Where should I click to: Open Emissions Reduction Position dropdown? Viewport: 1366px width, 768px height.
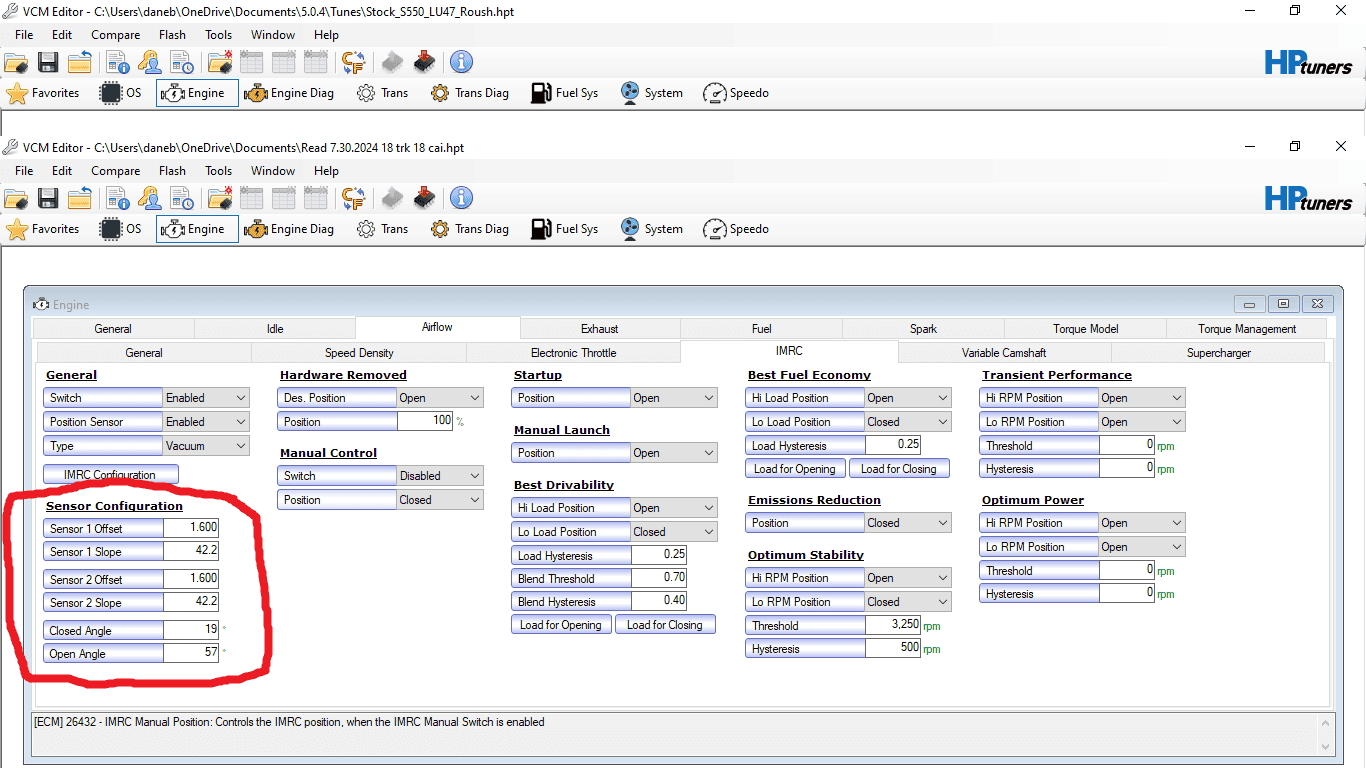908,523
